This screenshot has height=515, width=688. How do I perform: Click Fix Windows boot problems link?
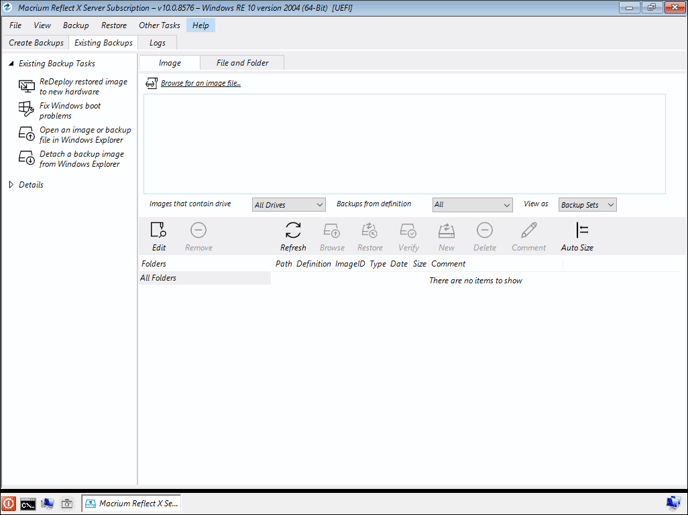(x=70, y=111)
